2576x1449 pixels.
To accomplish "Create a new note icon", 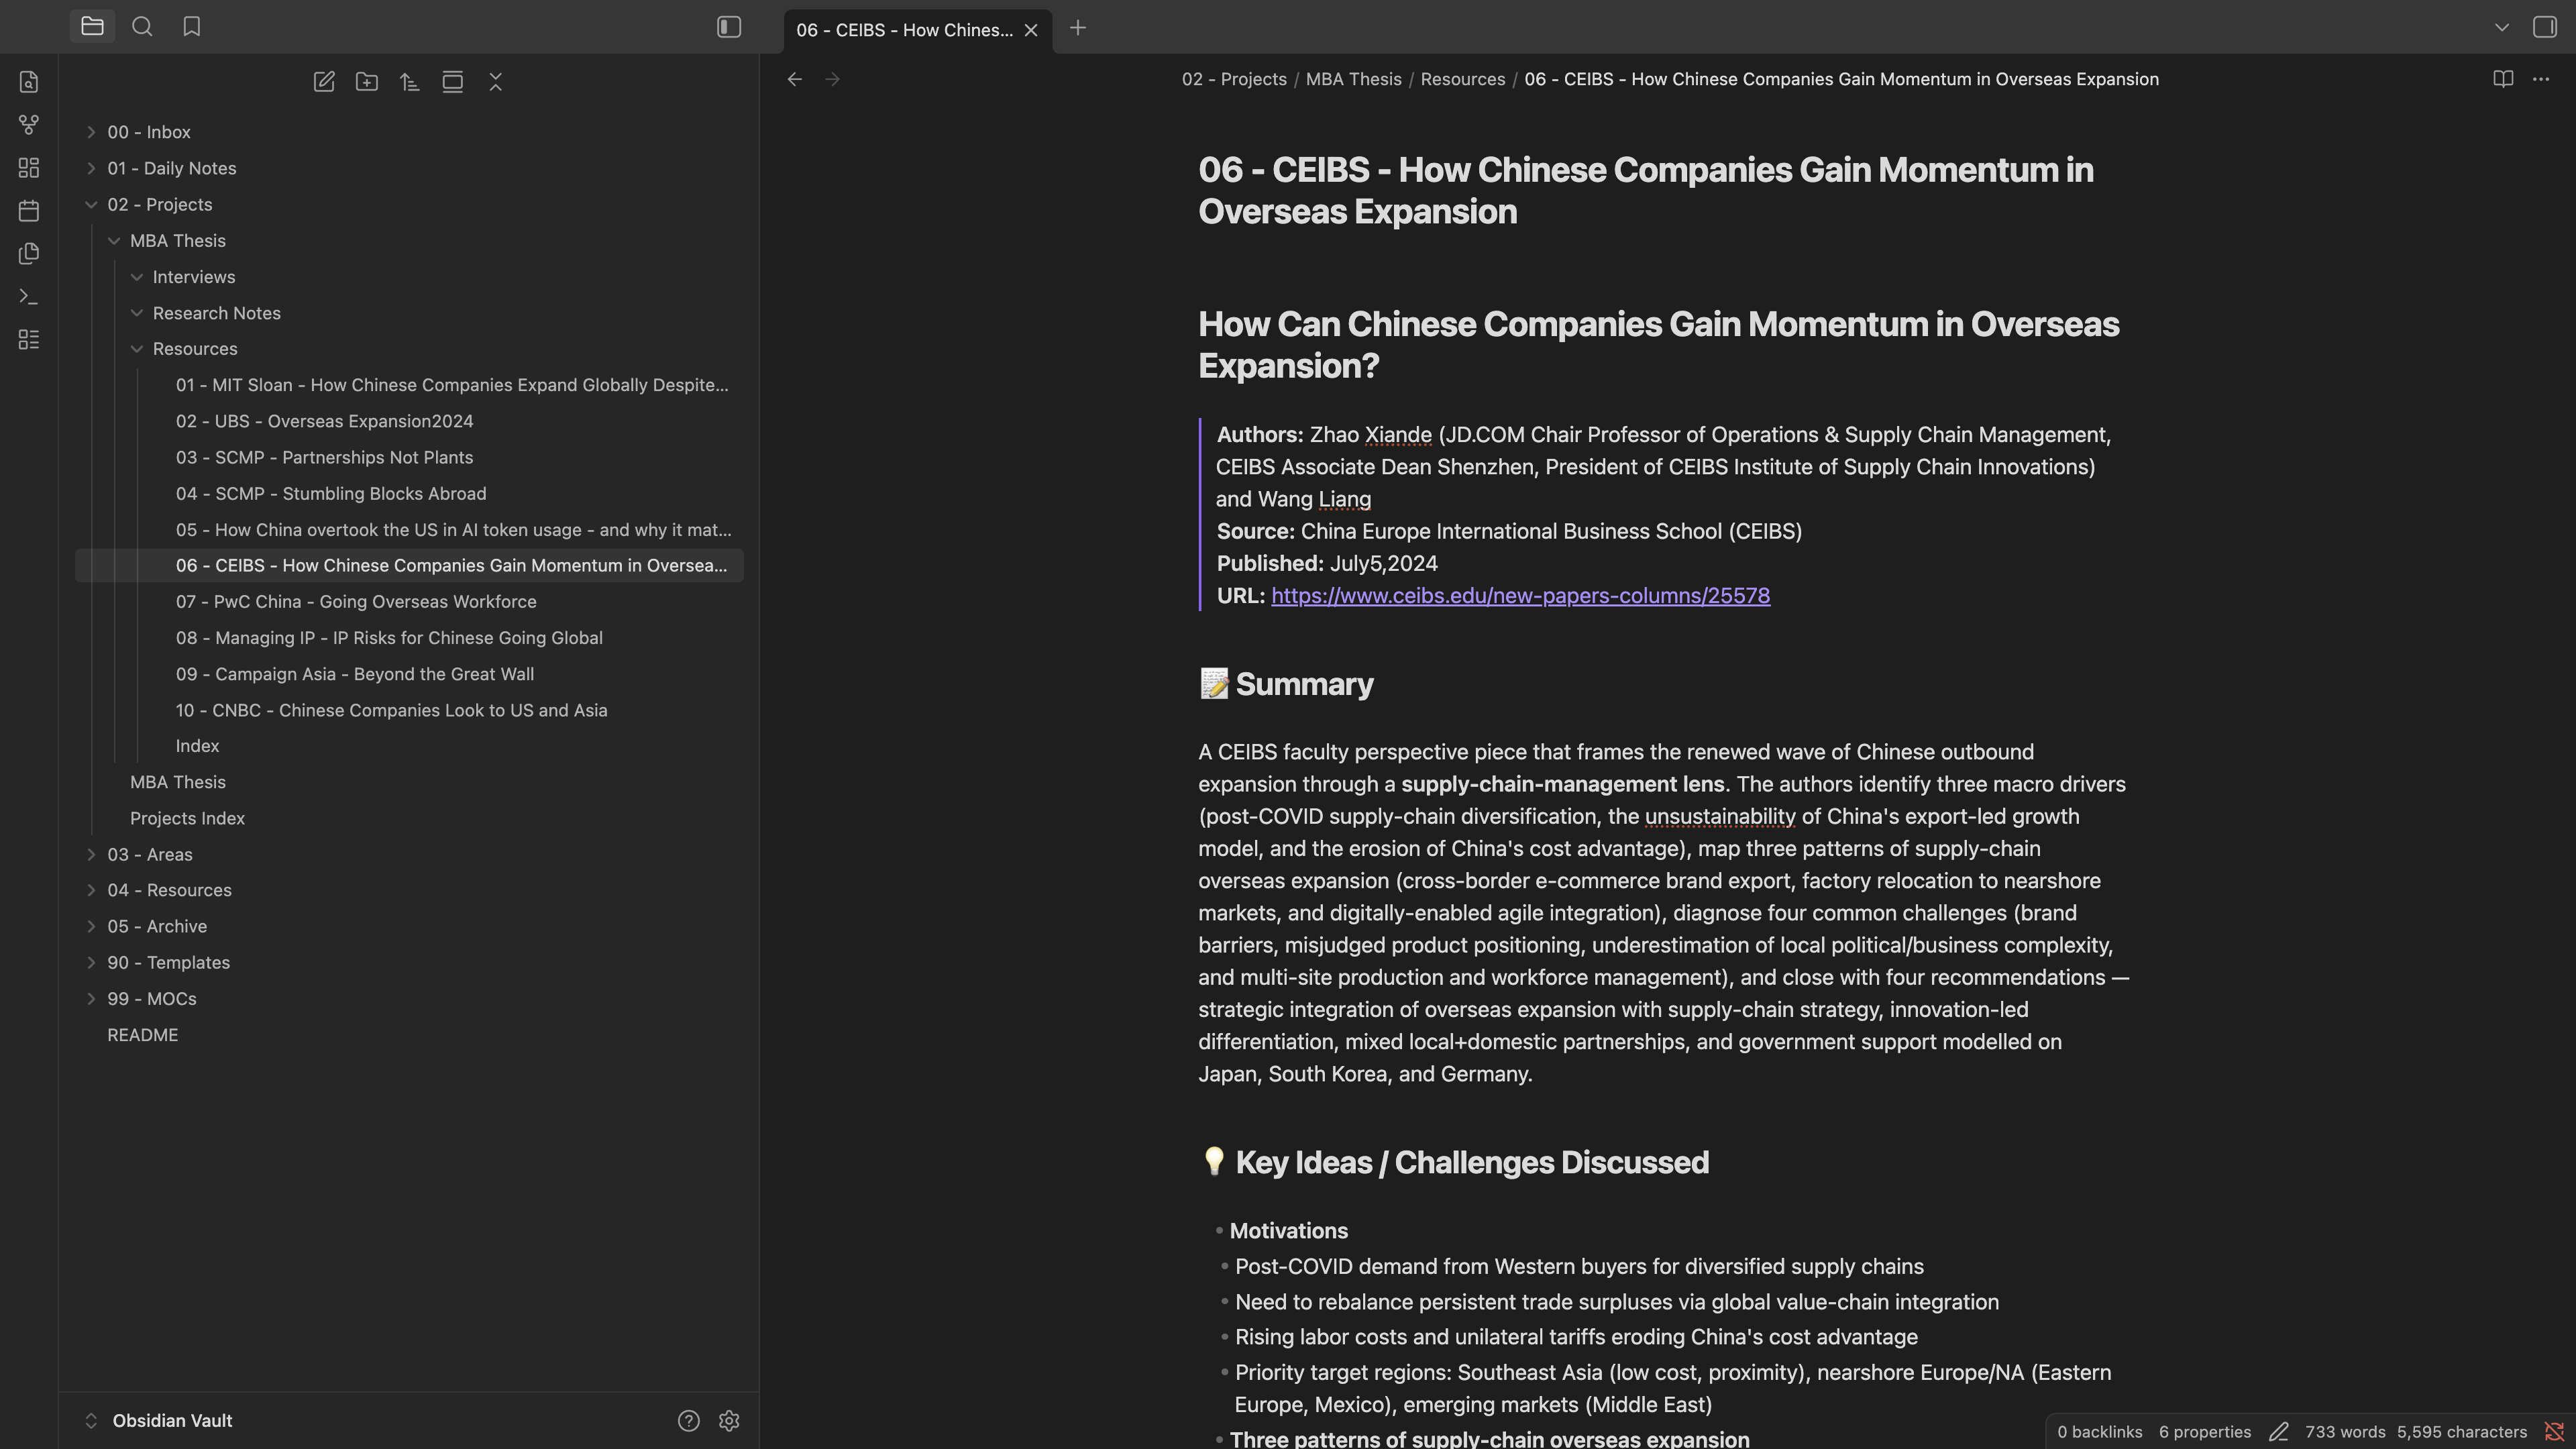I will (x=324, y=82).
